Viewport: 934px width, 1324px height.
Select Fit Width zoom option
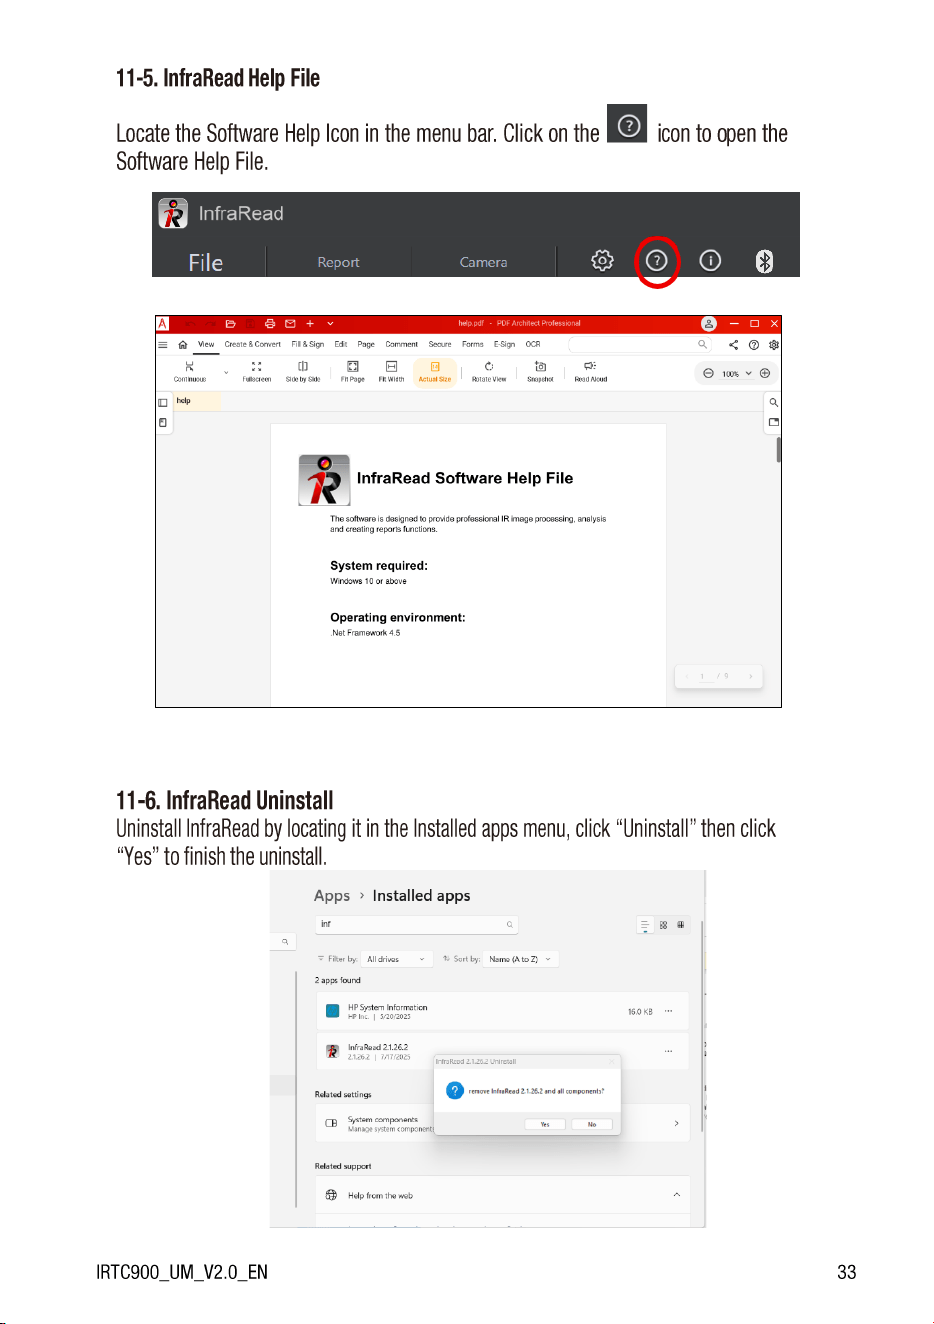[x=391, y=371]
